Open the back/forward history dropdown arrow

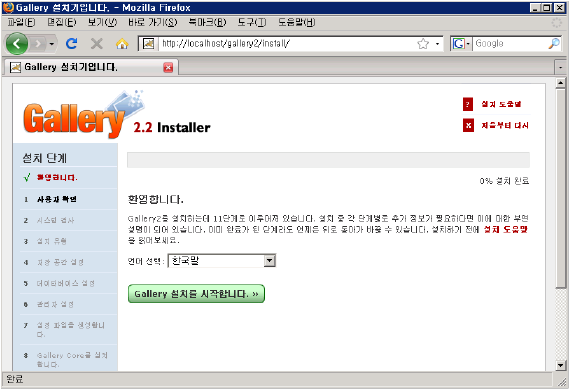(52, 44)
